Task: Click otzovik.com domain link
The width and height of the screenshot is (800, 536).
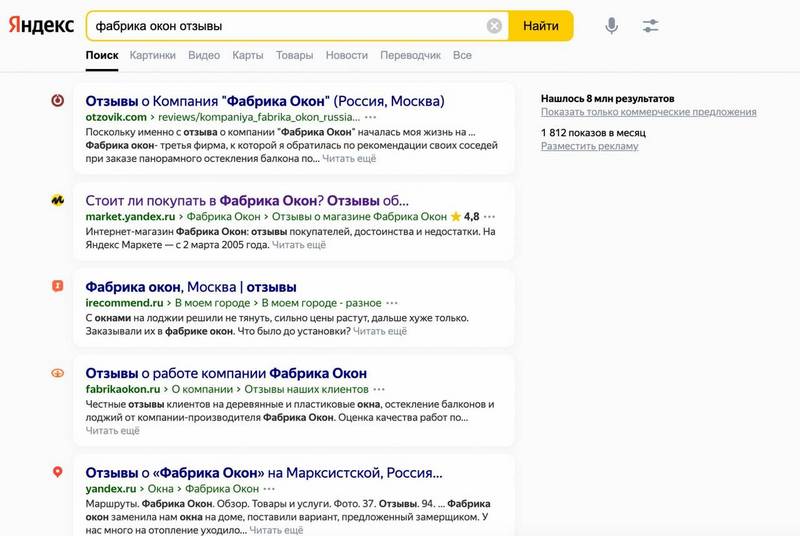Action: (116, 117)
